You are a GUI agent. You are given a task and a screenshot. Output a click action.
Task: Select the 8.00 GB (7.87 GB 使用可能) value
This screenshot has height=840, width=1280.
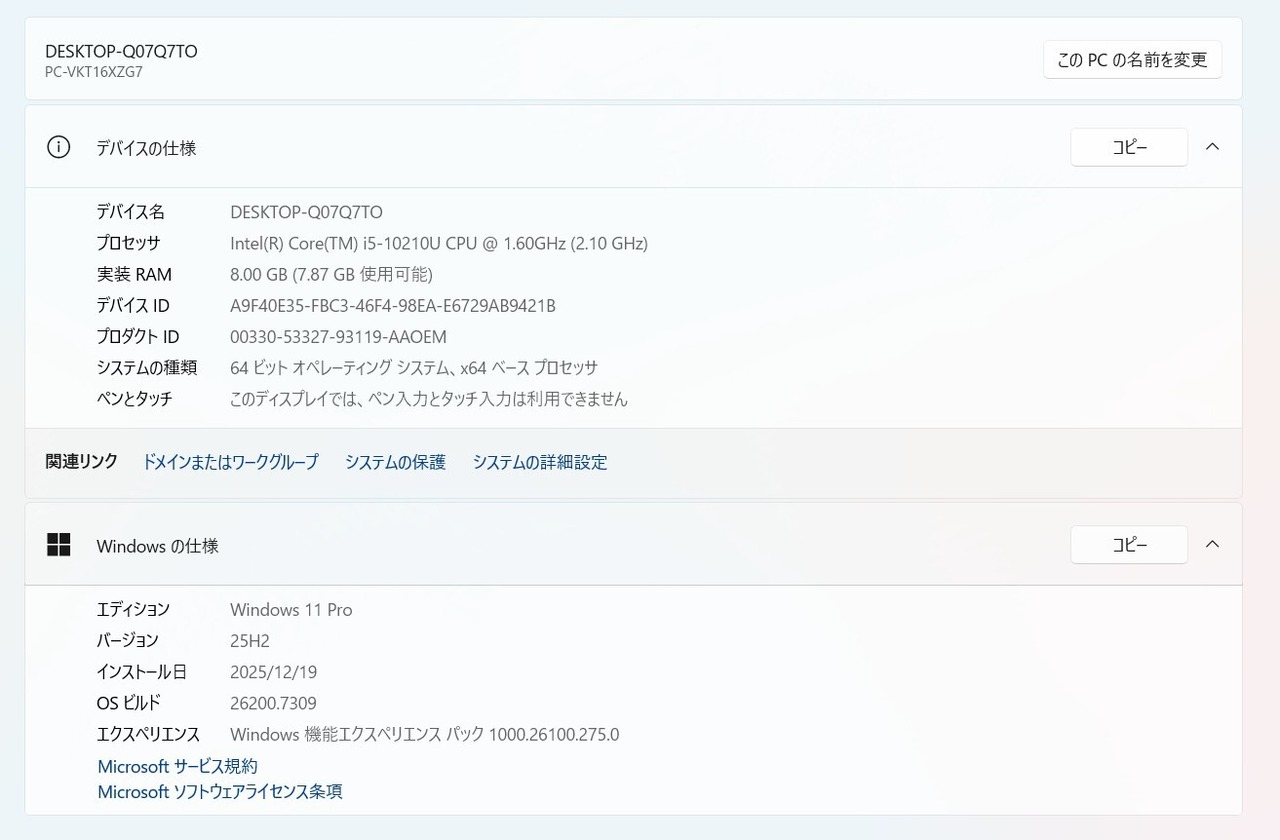(331, 274)
